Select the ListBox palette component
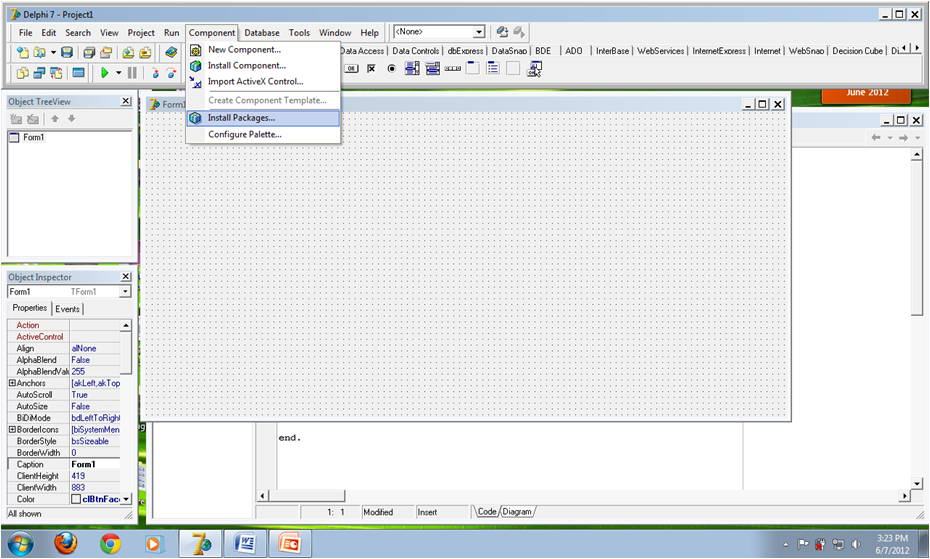930x559 pixels. coord(412,69)
